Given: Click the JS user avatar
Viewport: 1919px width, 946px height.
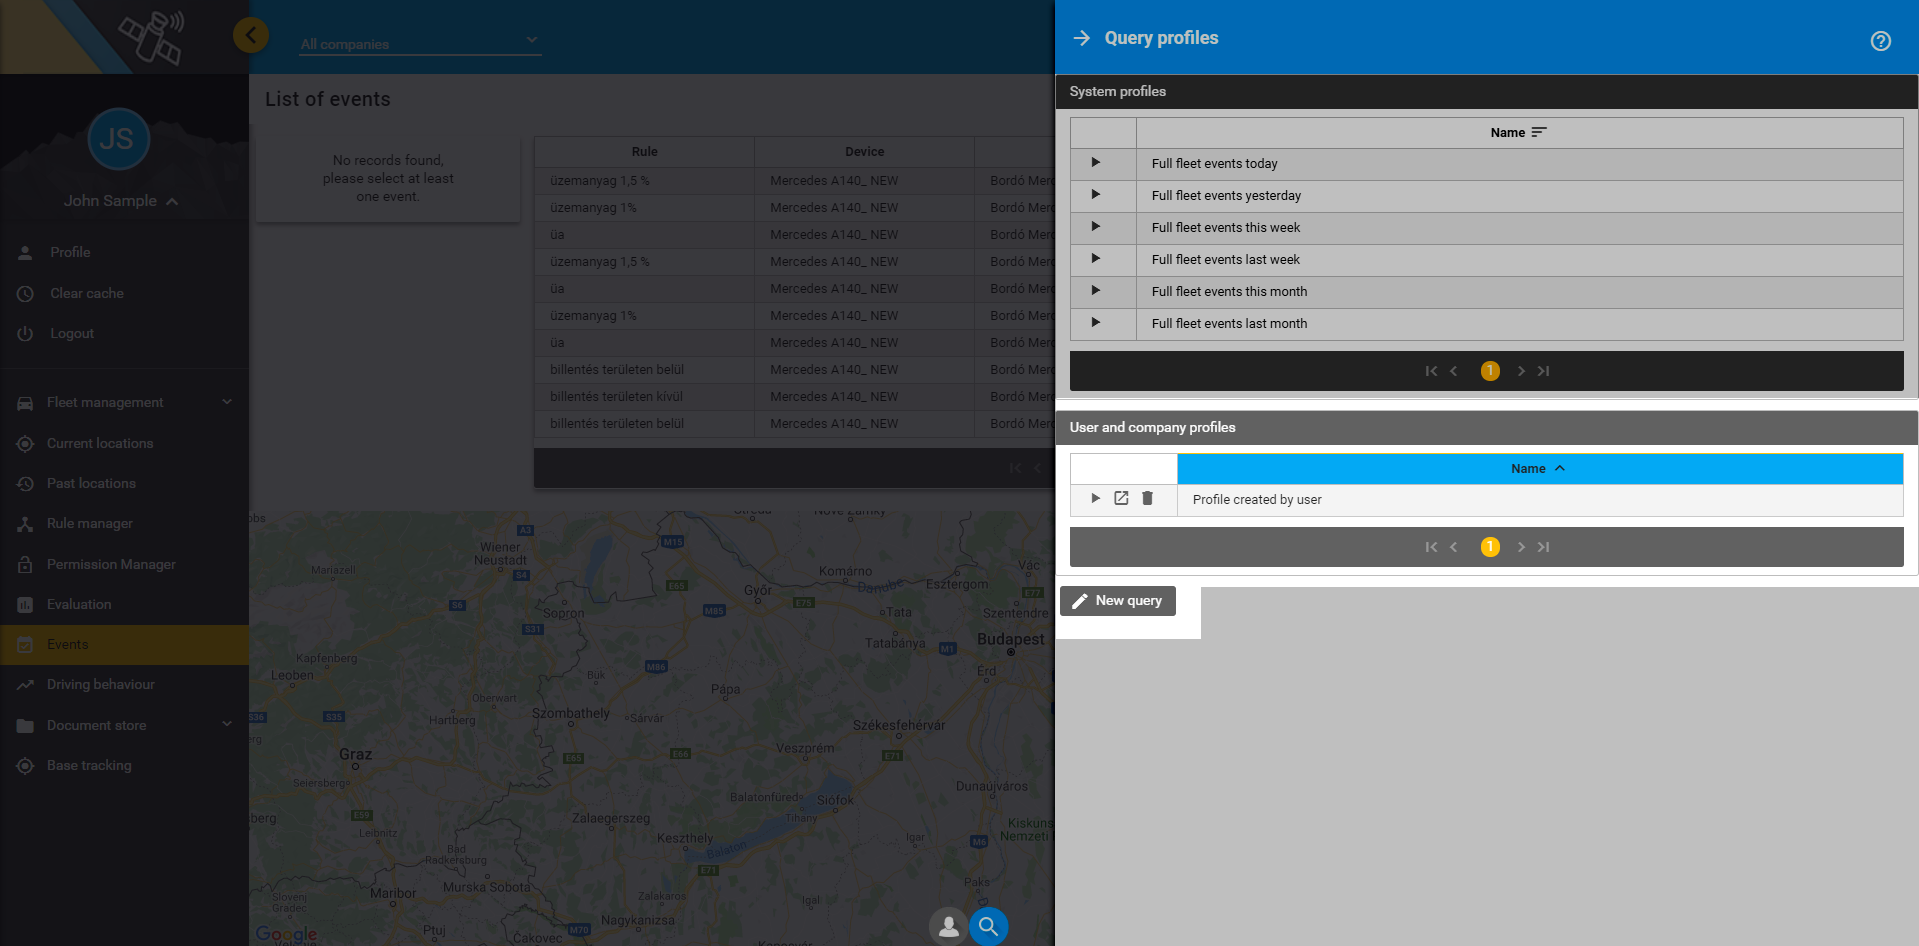Looking at the screenshot, I should click(118, 139).
